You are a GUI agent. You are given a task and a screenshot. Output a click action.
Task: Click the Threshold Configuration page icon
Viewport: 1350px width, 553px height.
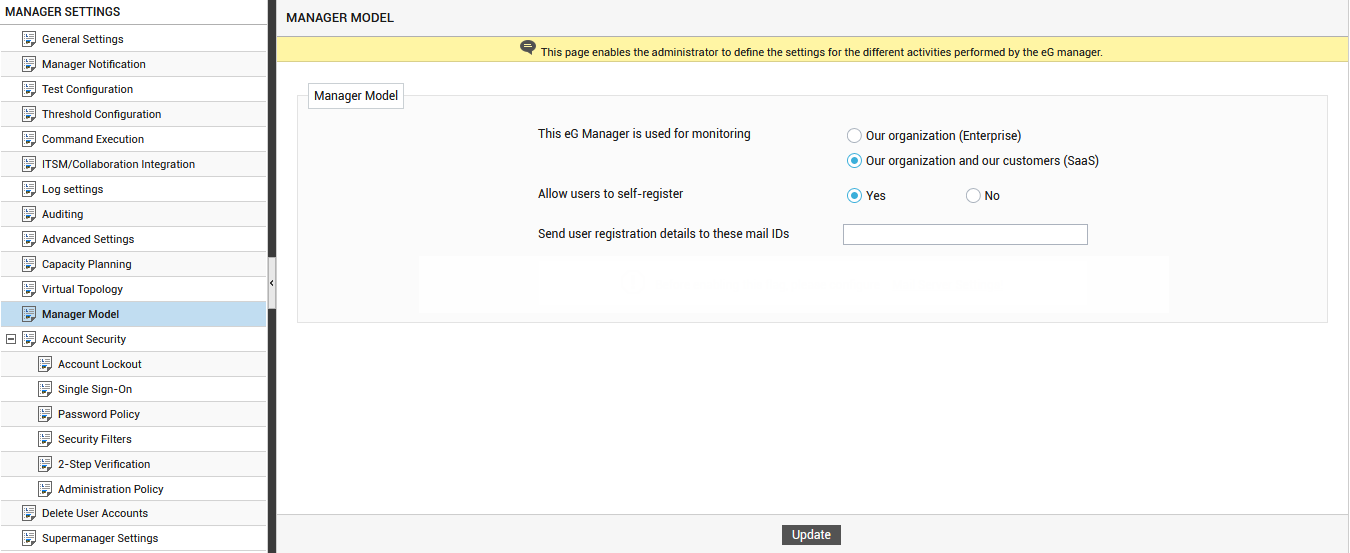point(29,114)
